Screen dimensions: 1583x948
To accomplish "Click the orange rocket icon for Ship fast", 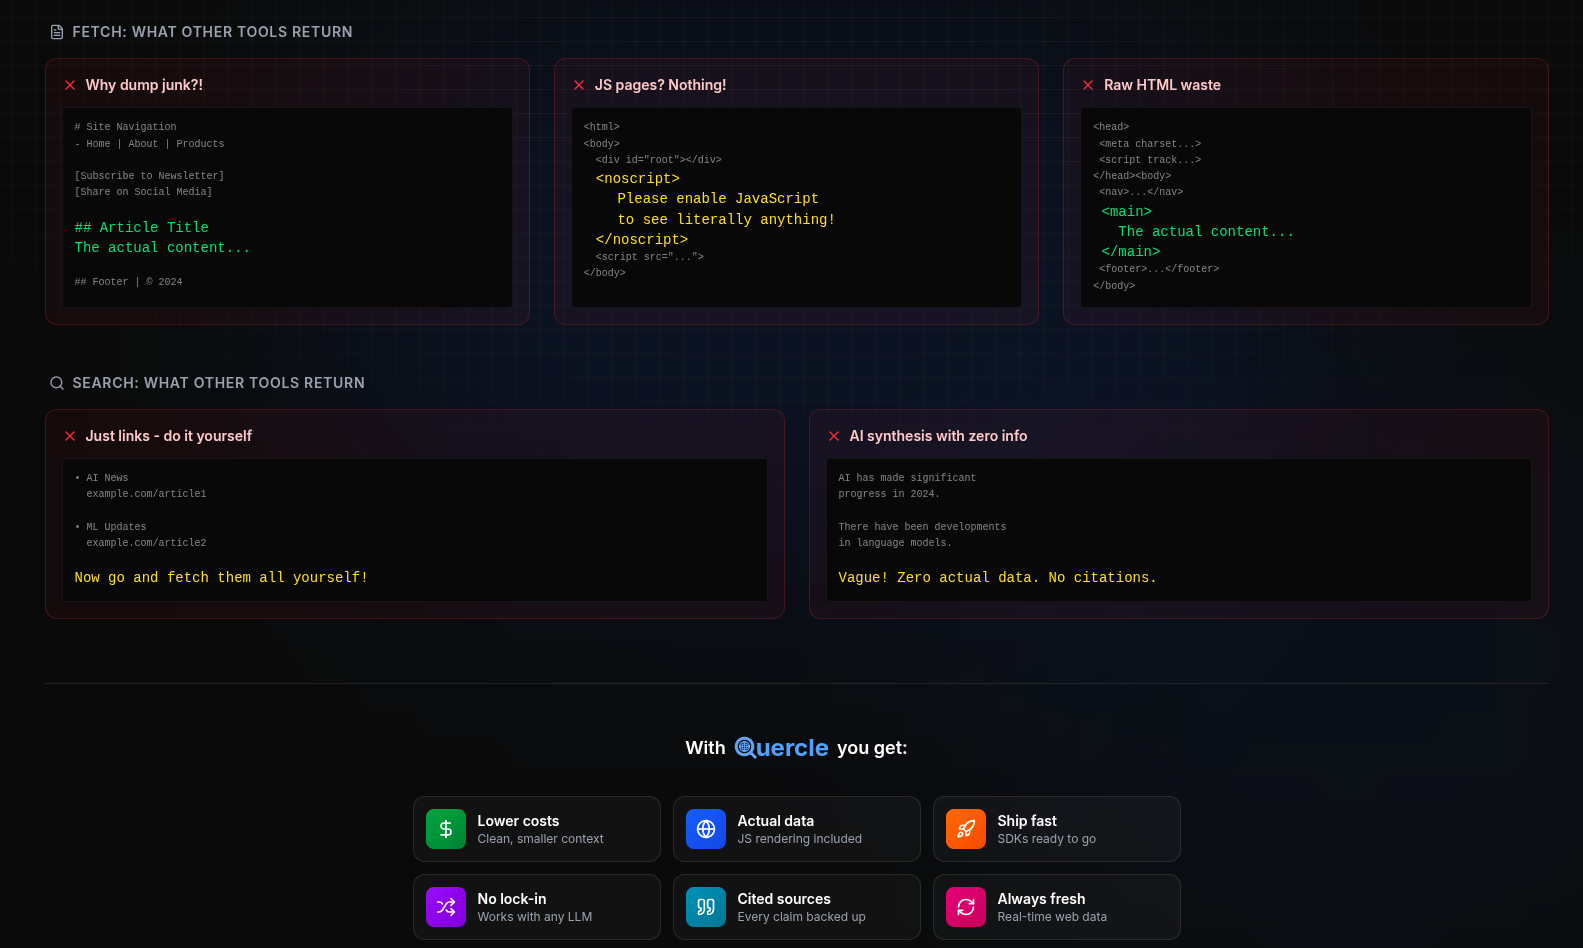I will [x=966, y=829].
